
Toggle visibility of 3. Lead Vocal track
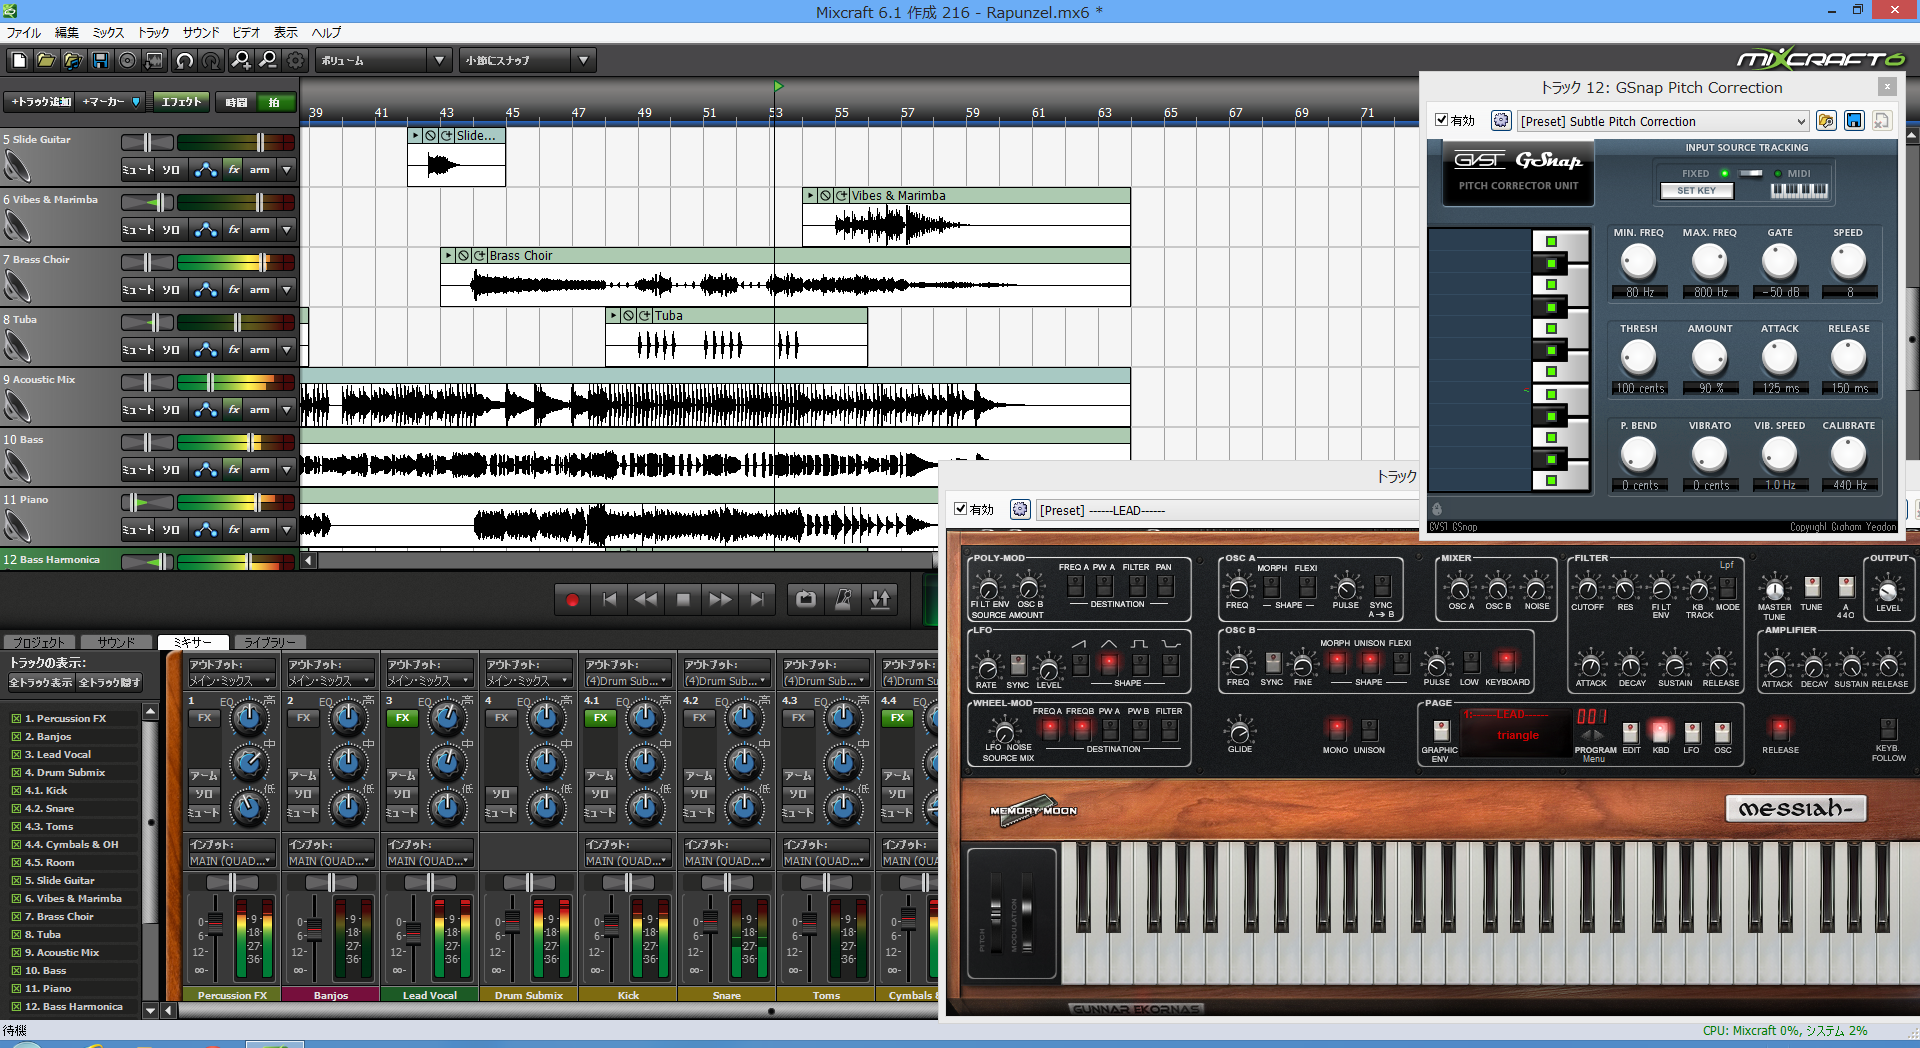click(16, 755)
